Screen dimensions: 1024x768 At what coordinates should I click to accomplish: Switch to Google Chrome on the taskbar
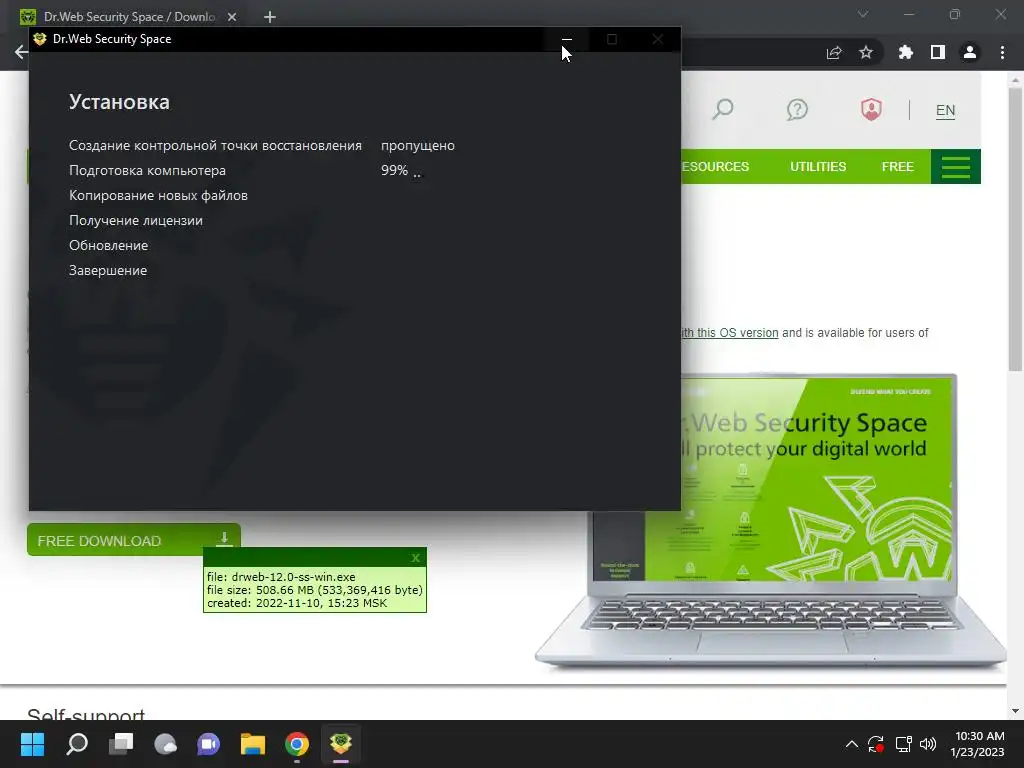click(x=297, y=744)
